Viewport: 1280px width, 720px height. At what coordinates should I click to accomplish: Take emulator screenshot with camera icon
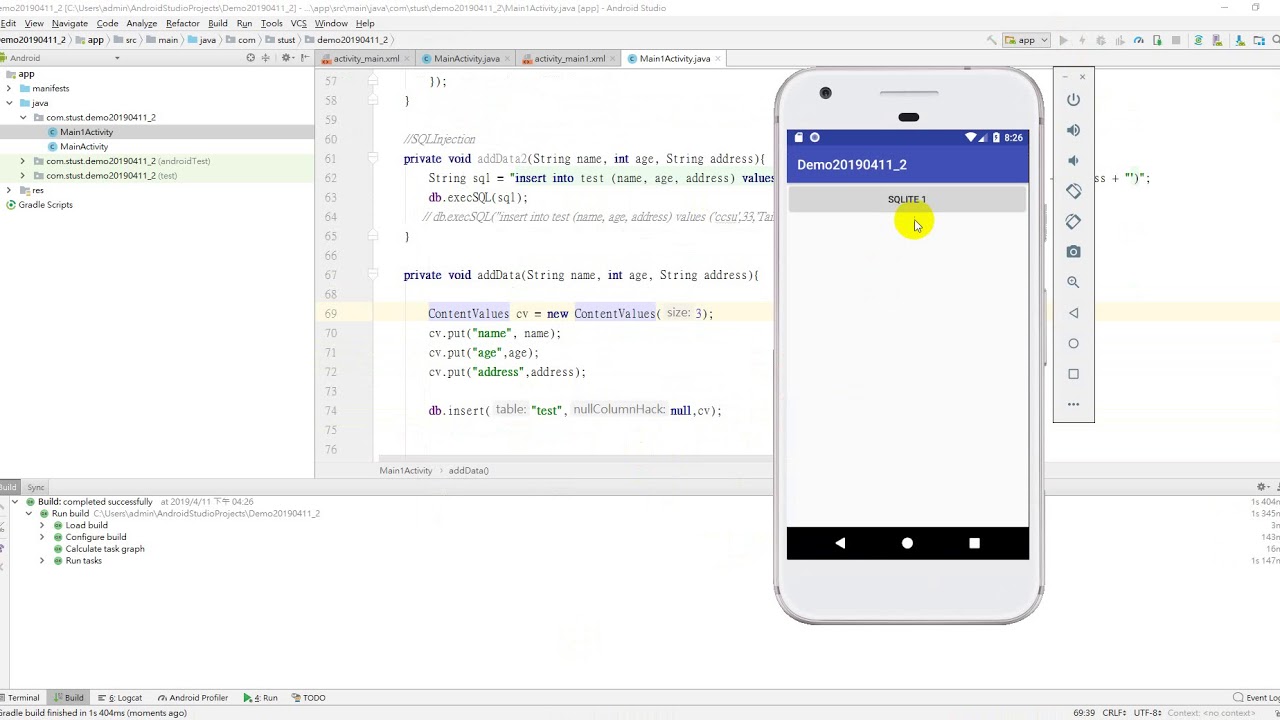coord(1073,251)
